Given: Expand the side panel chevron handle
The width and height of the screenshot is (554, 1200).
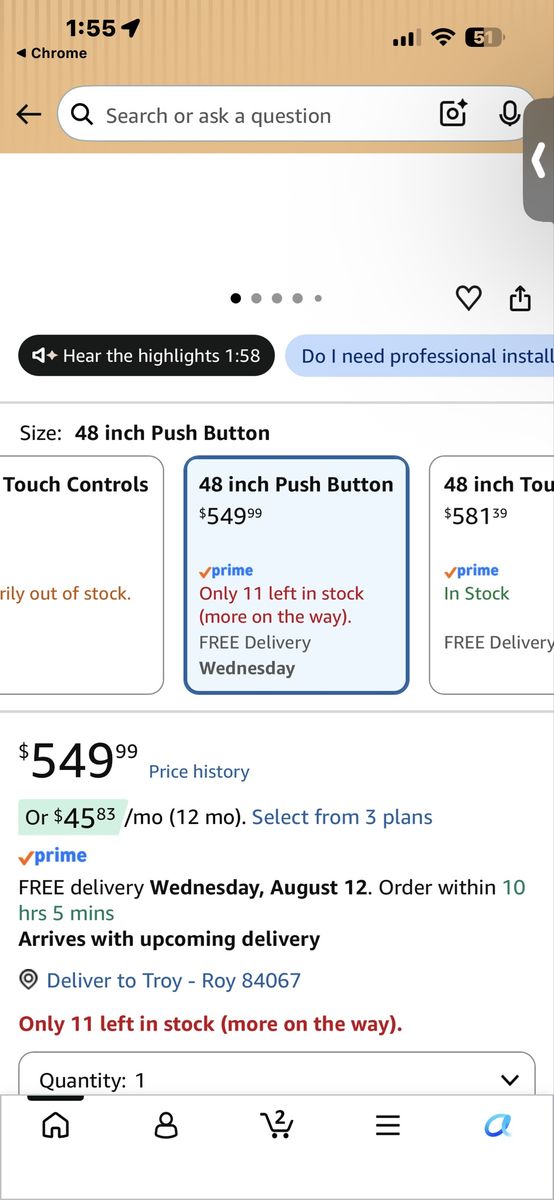Looking at the screenshot, I should click(x=539, y=159).
